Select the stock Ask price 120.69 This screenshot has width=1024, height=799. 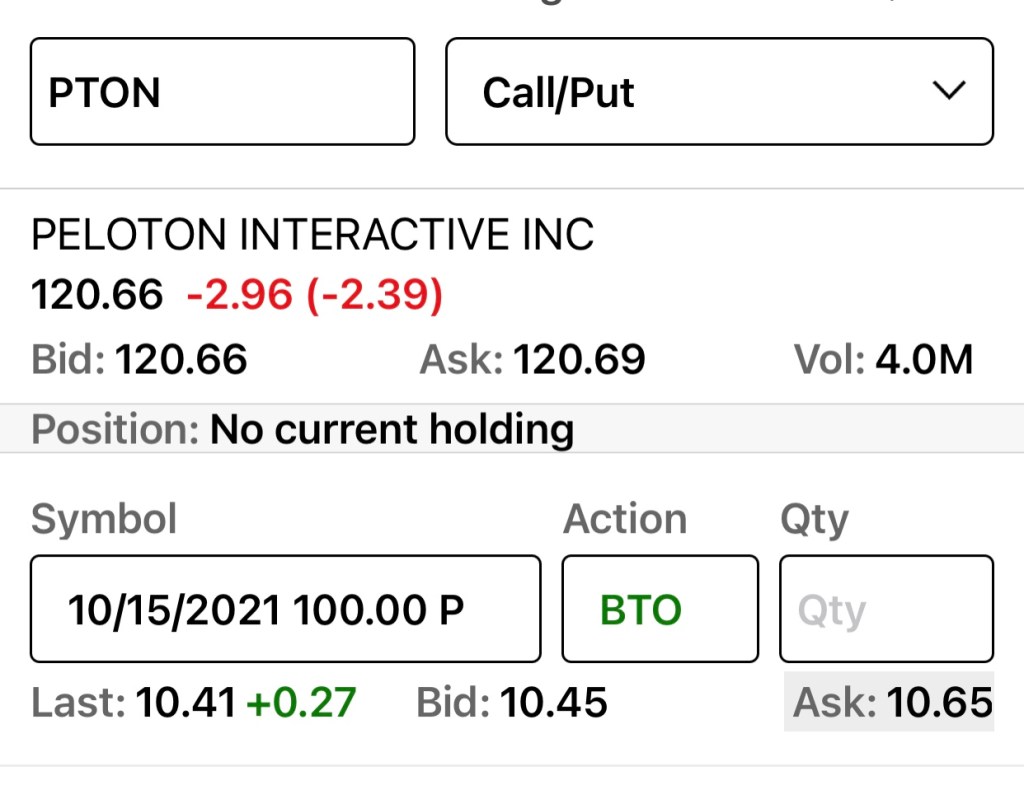pyautogui.click(x=579, y=360)
